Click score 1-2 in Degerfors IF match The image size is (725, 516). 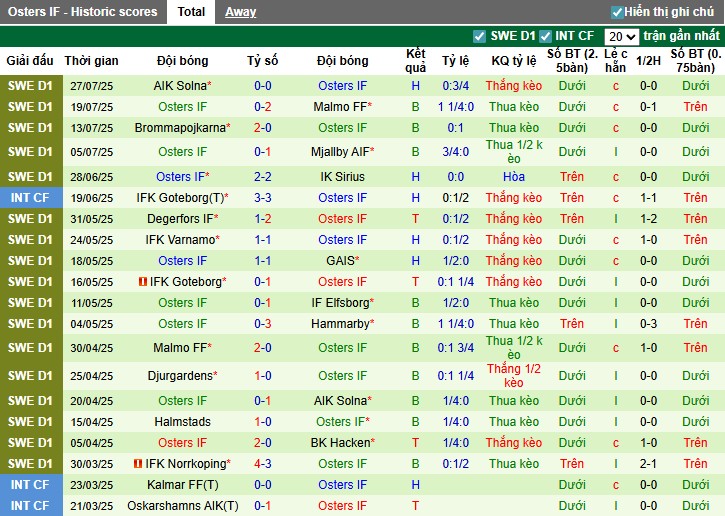[x=263, y=219]
